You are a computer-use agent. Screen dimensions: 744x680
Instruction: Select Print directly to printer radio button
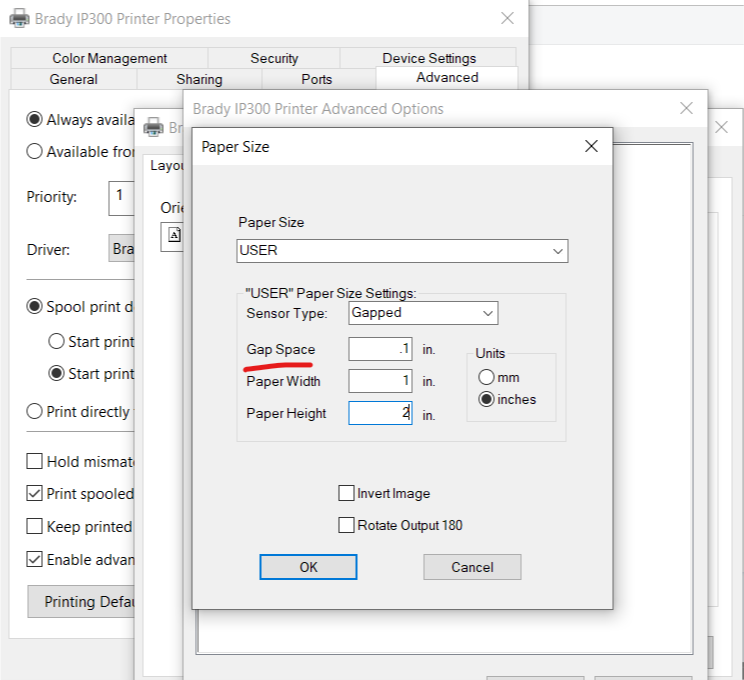34,411
